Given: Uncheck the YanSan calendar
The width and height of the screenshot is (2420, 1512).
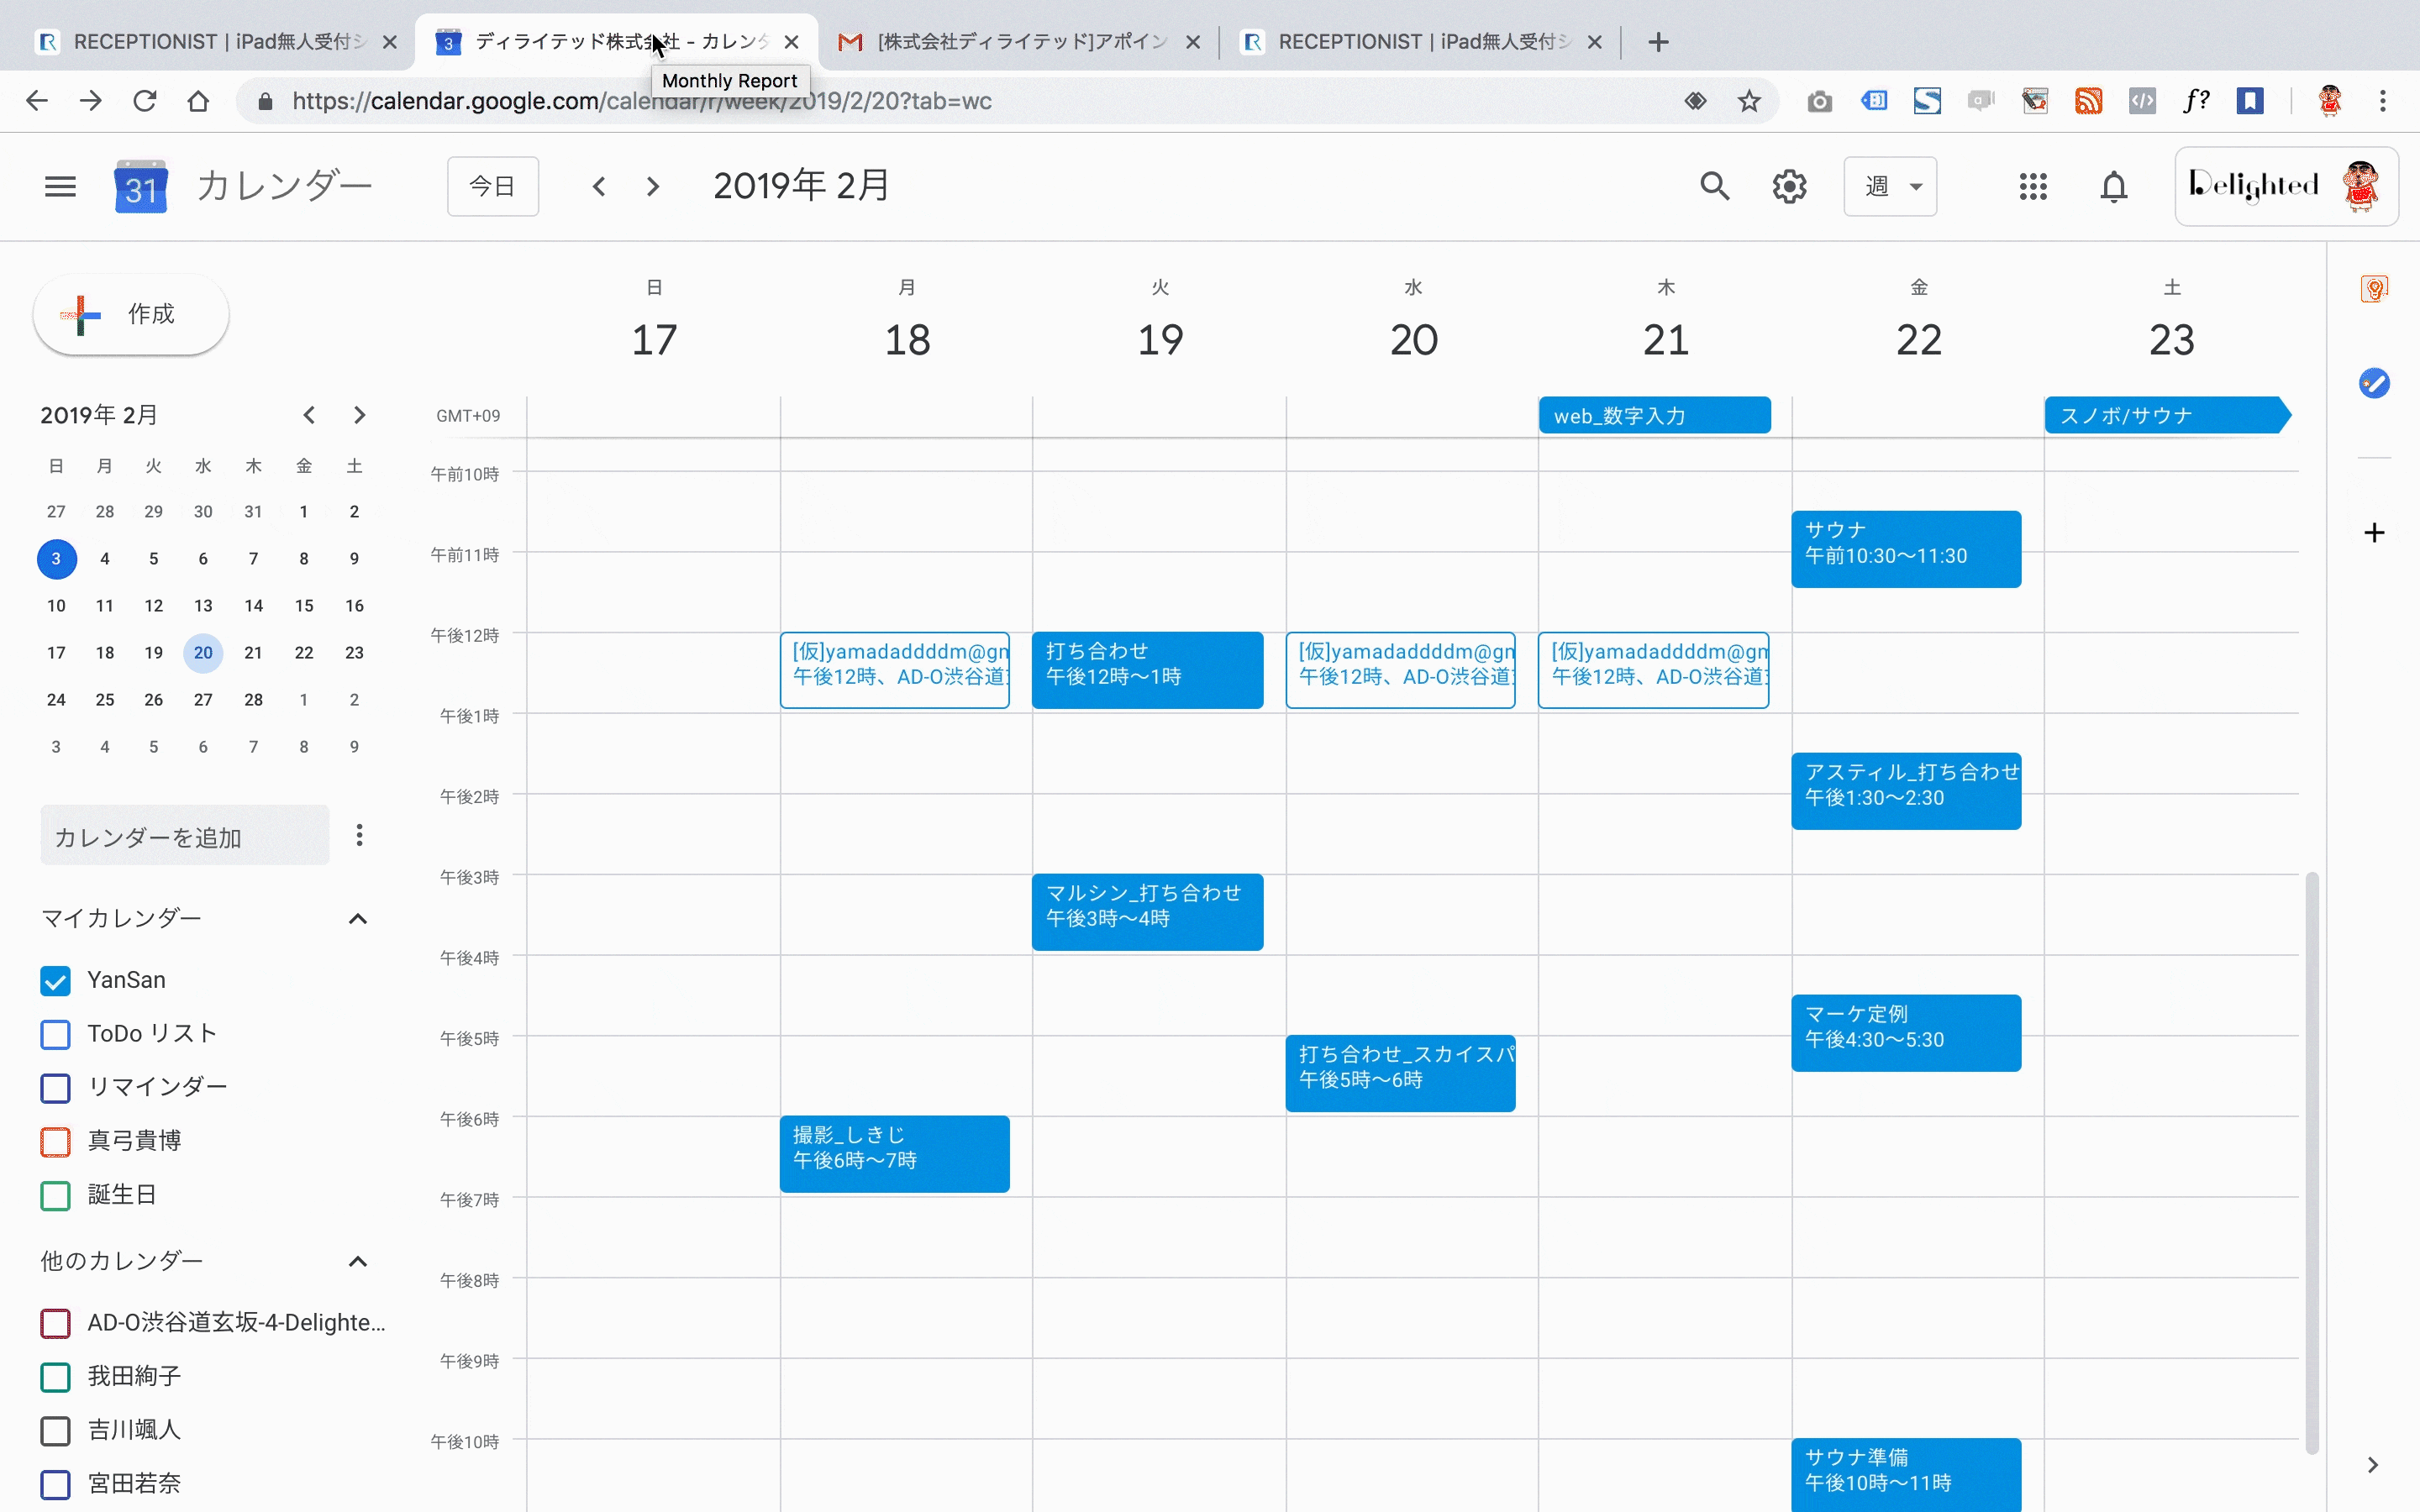Looking at the screenshot, I should point(56,981).
